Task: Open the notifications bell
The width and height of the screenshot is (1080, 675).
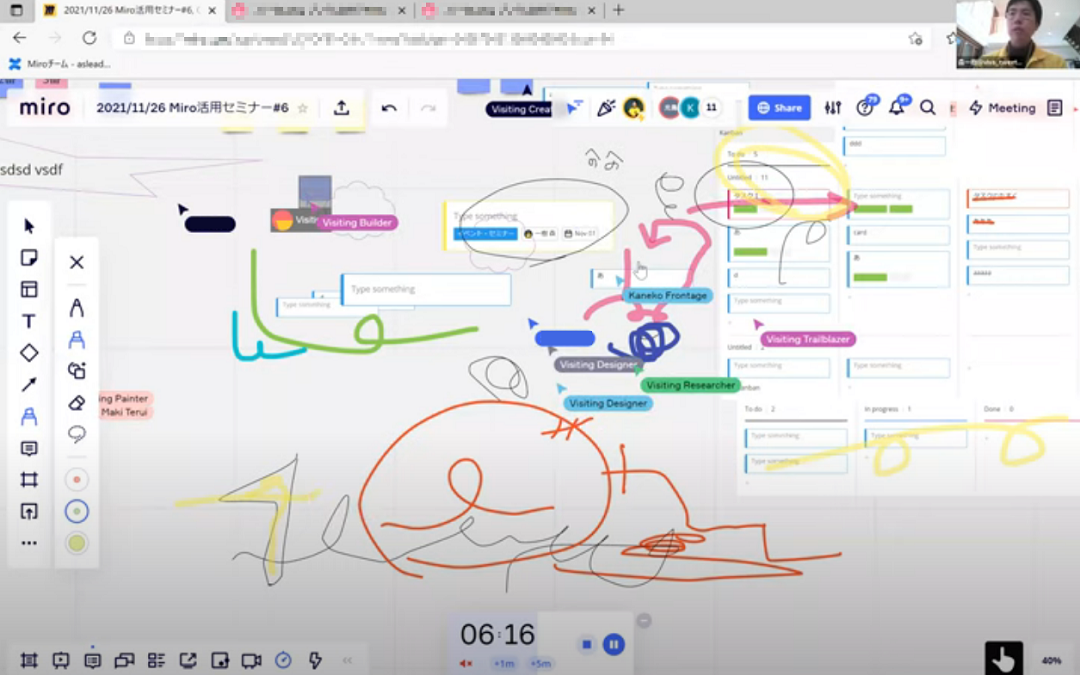Action: coord(896,107)
